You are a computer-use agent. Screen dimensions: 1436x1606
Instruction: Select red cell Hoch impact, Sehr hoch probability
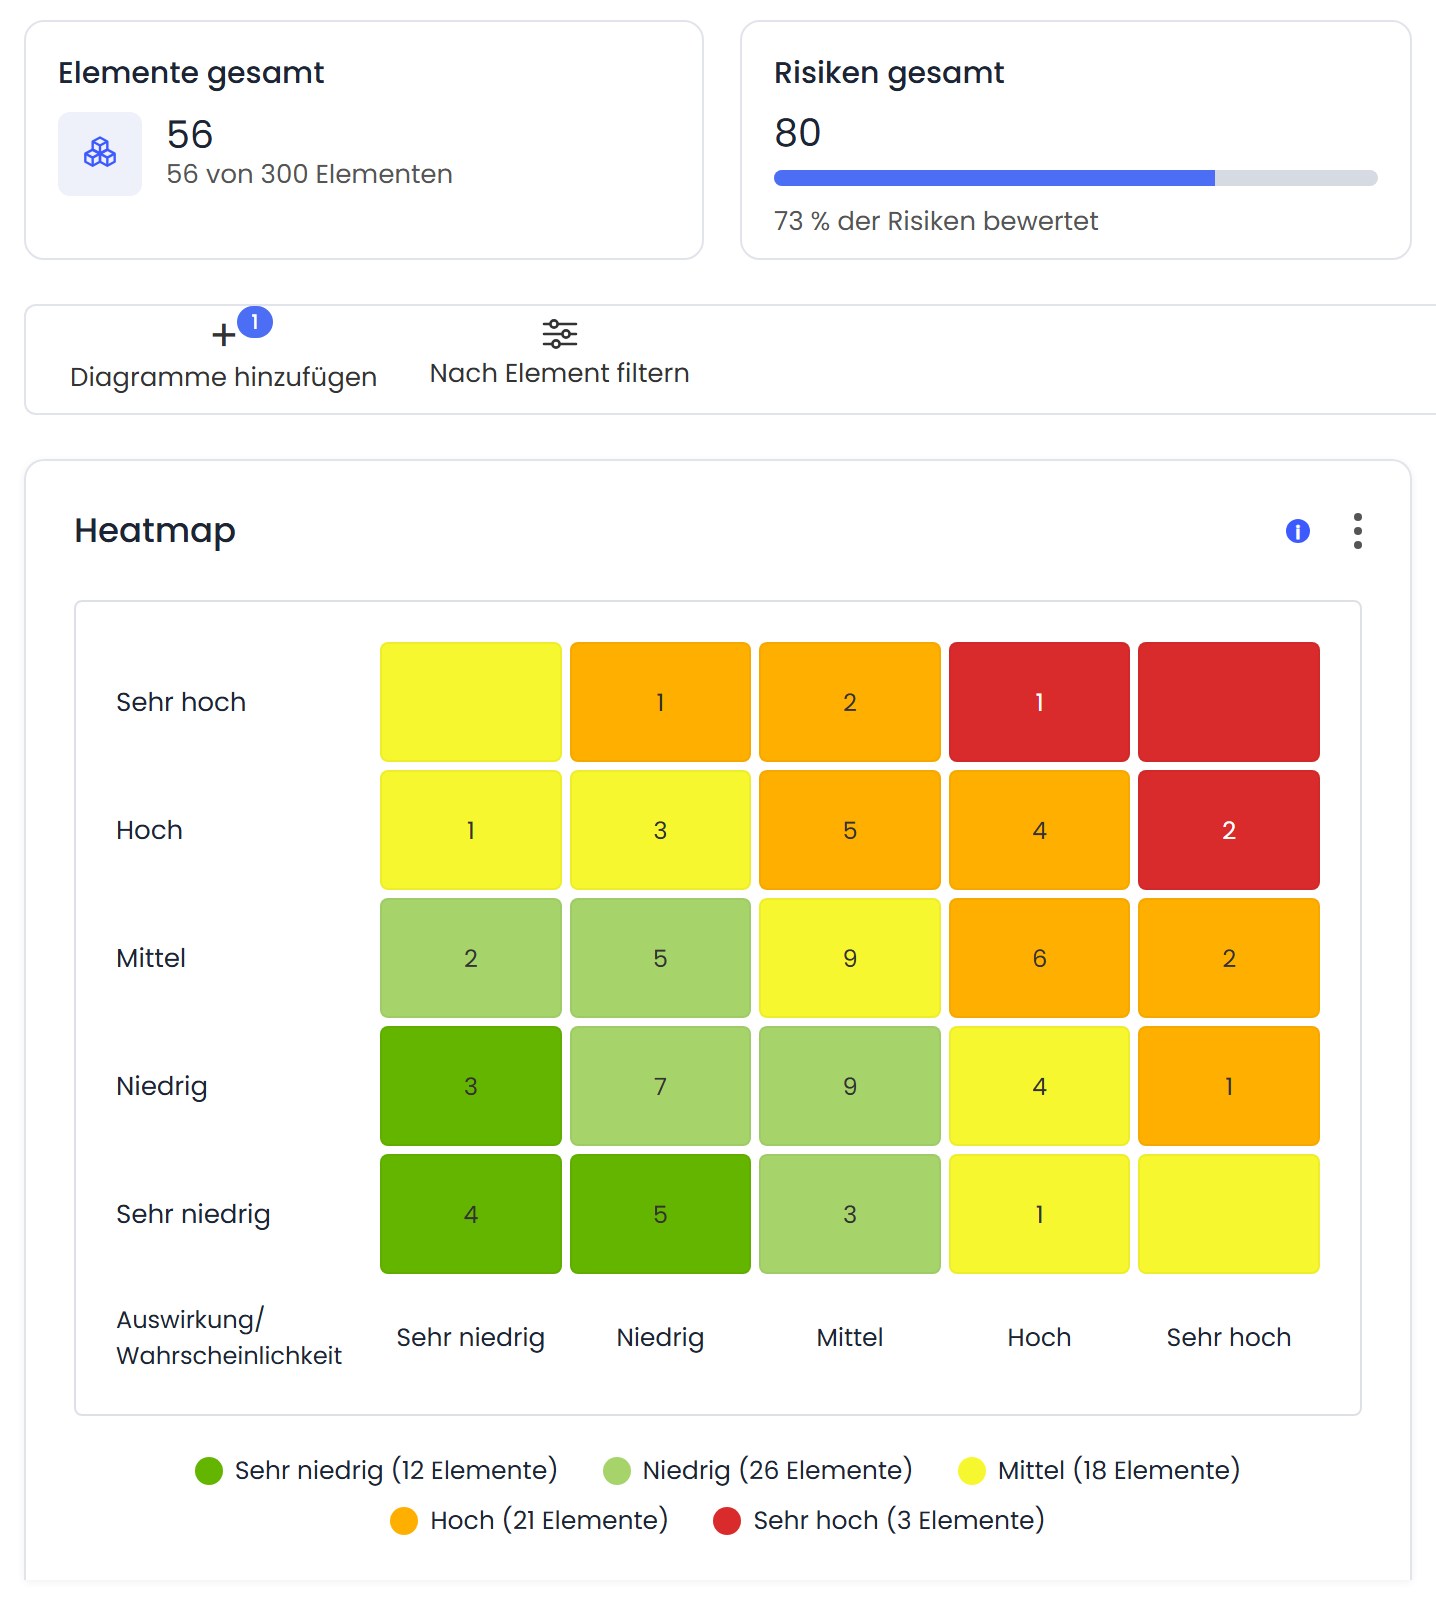[1229, 830]
